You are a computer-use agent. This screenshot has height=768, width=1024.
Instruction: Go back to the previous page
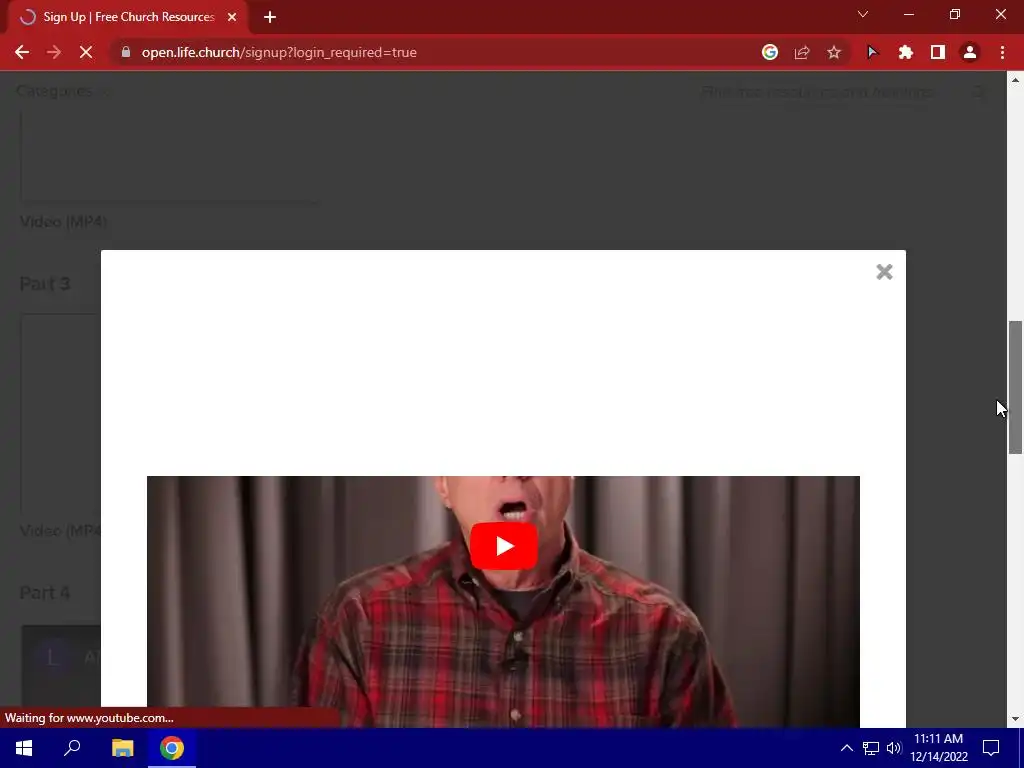pos(22,52)
